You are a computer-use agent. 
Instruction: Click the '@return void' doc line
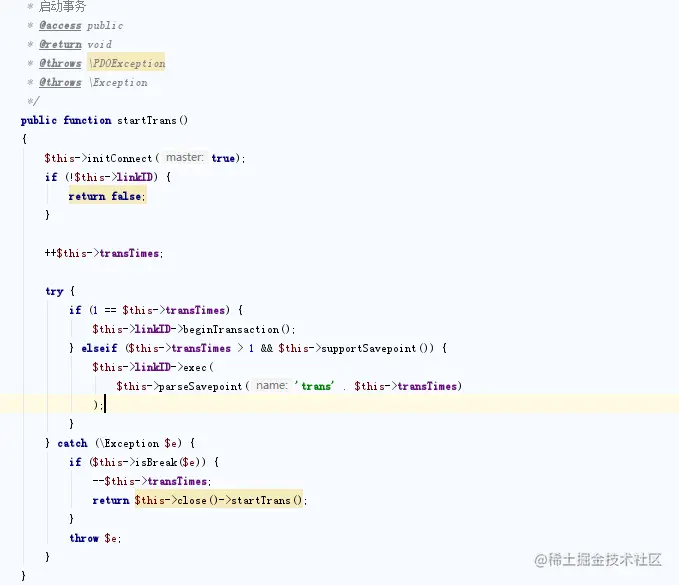coord(75,44)
